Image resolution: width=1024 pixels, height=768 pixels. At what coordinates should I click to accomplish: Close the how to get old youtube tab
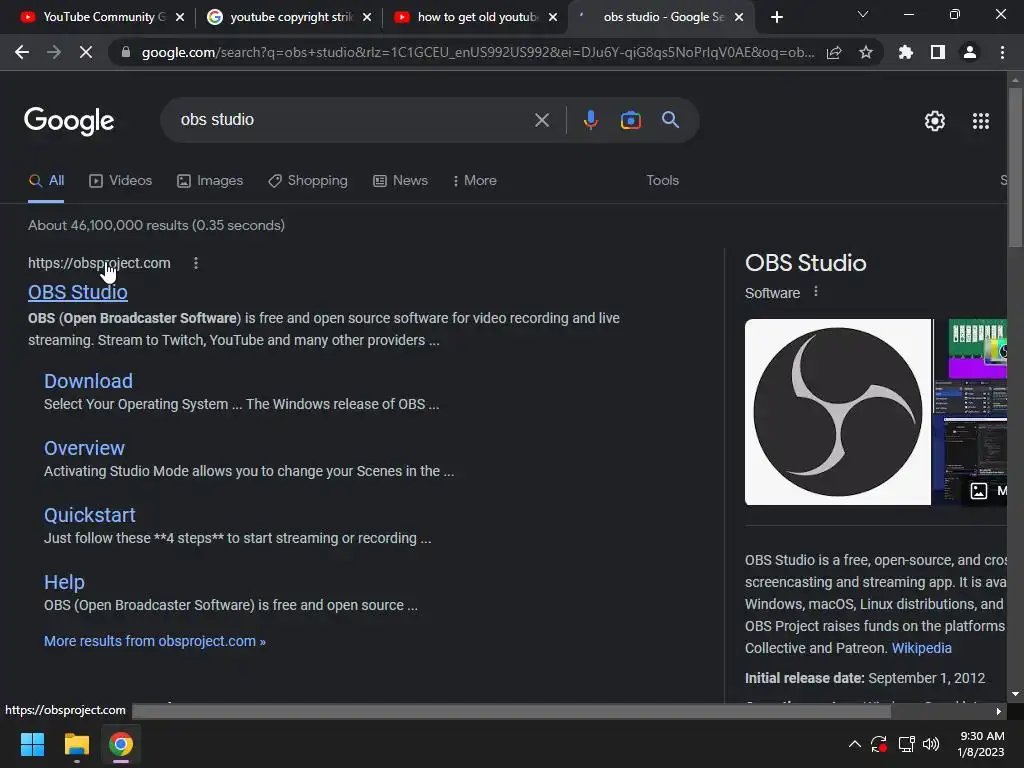553,17
